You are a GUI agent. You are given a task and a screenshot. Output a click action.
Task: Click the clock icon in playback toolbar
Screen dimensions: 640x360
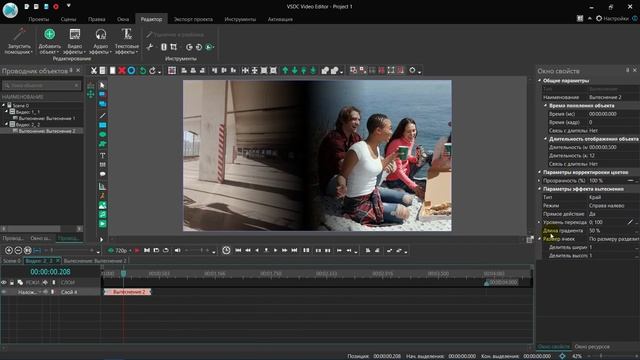coord(226,250)
